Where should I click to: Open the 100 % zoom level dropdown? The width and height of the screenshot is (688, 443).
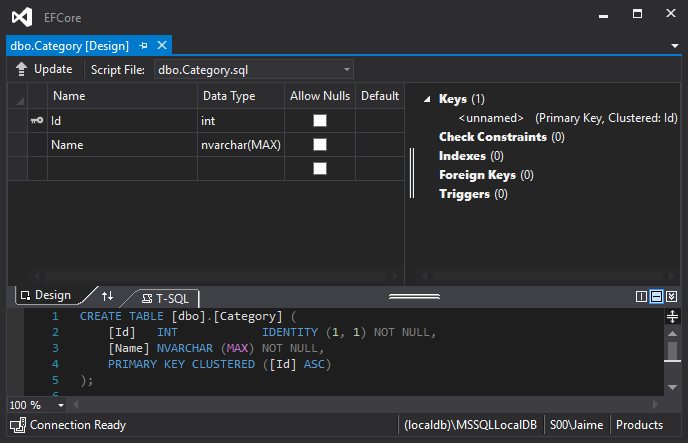pos(61,405)
